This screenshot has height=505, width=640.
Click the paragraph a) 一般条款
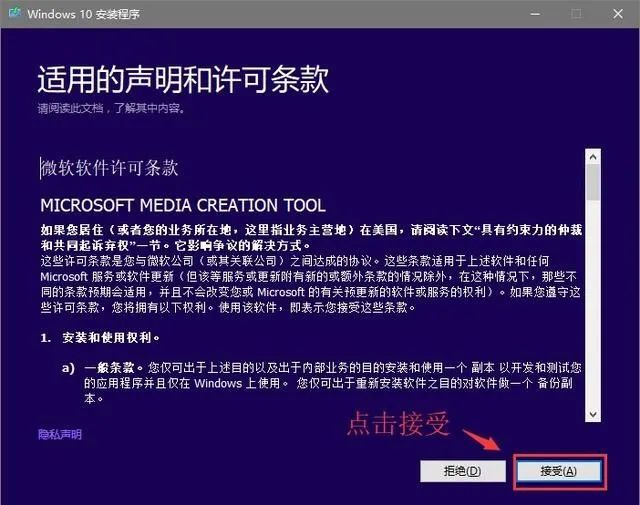322,383
